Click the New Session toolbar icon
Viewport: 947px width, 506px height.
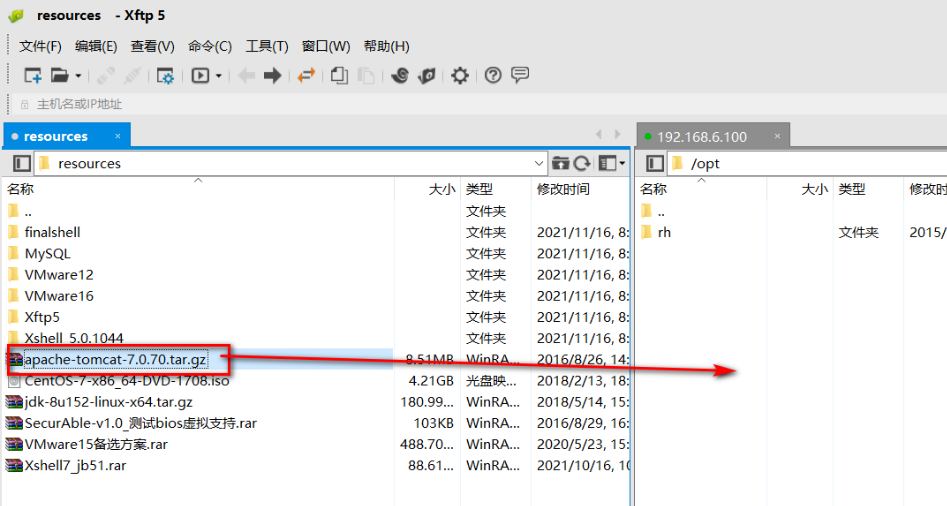pyautogui.click(x=33, y=75)
